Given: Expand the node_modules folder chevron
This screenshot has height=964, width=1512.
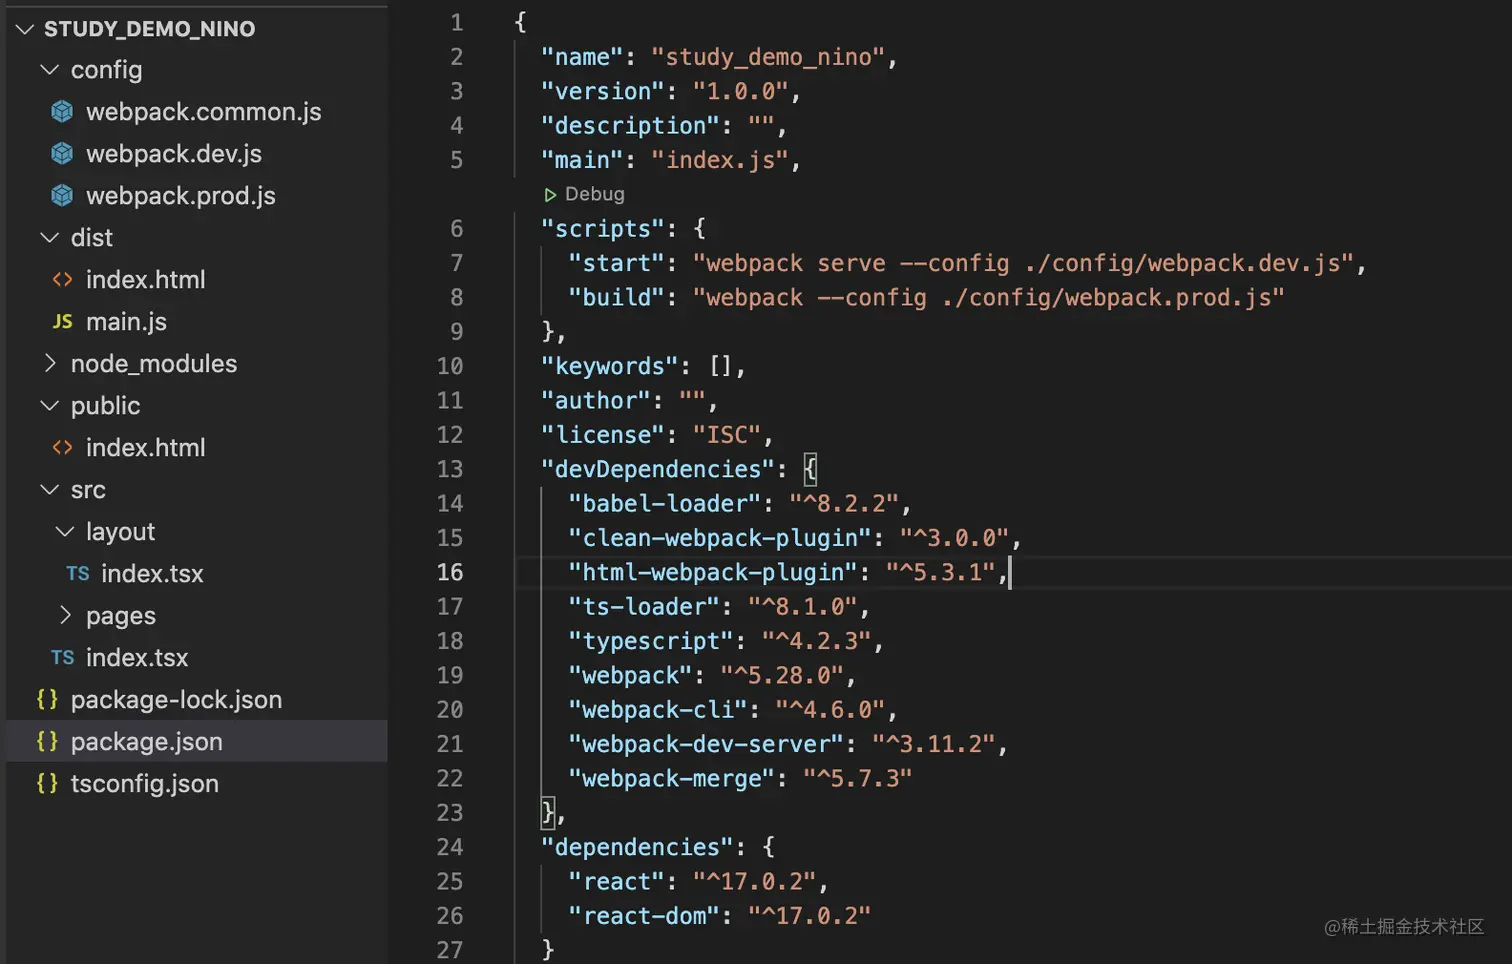Looking at the screenshot, I should pos(49,364).
